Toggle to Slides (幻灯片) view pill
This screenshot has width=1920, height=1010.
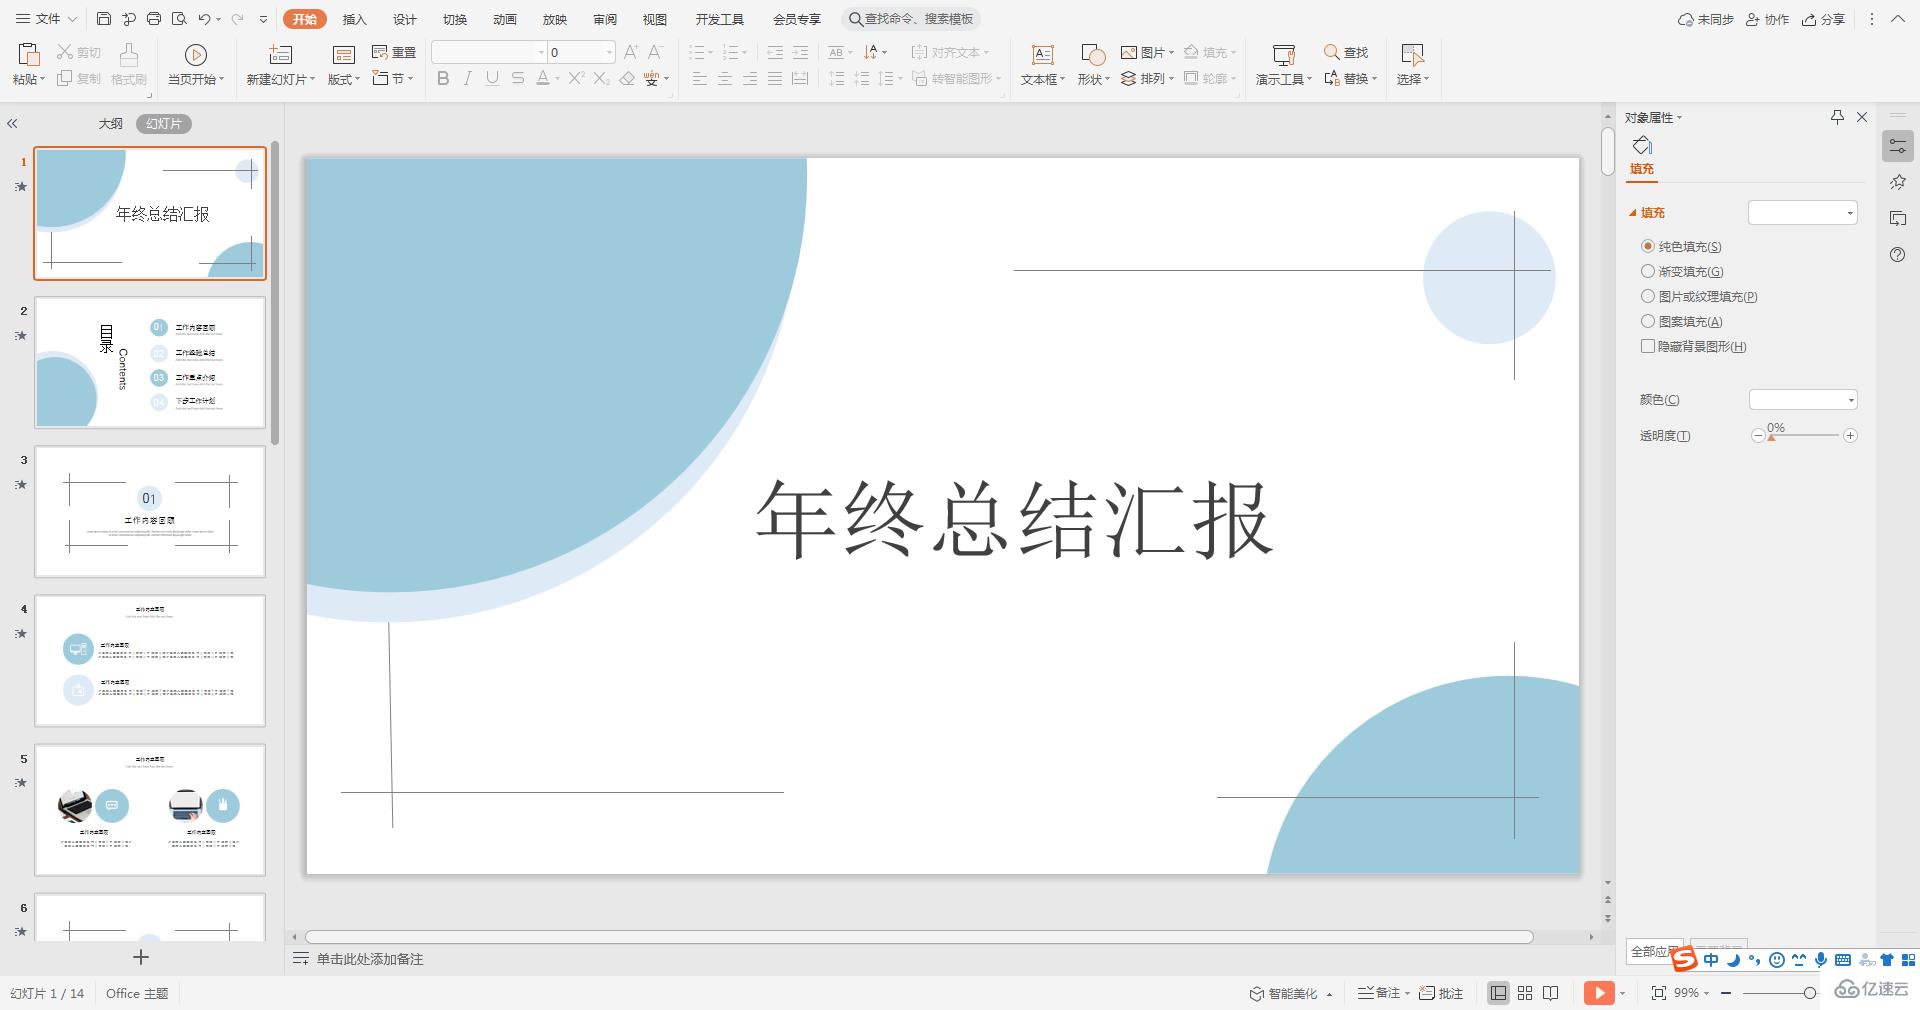(164, 124)
